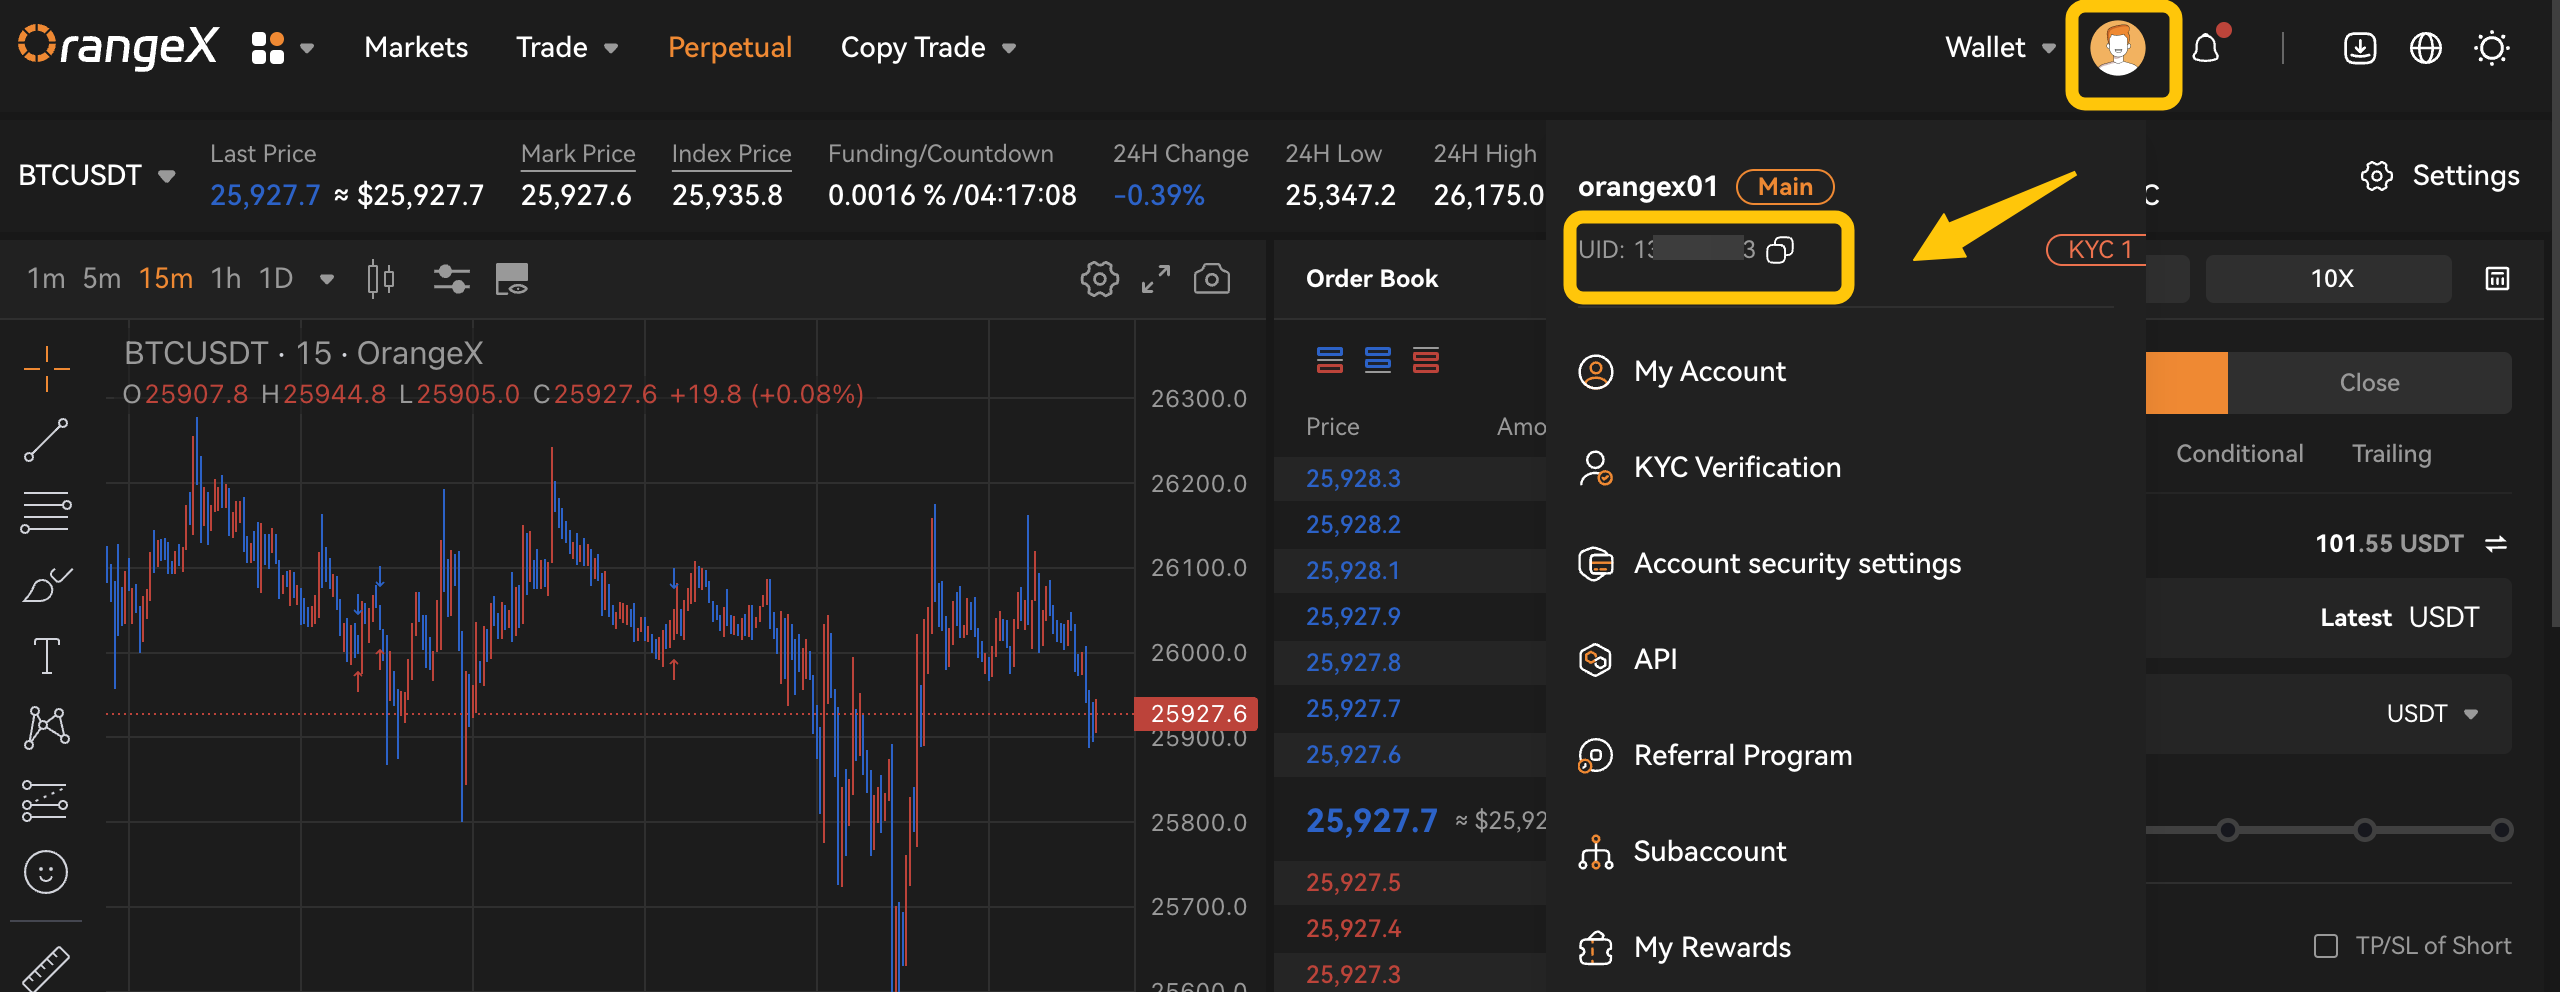Expand the Trade menu dropdown
Screen dimensions: 2560x992
610,48
